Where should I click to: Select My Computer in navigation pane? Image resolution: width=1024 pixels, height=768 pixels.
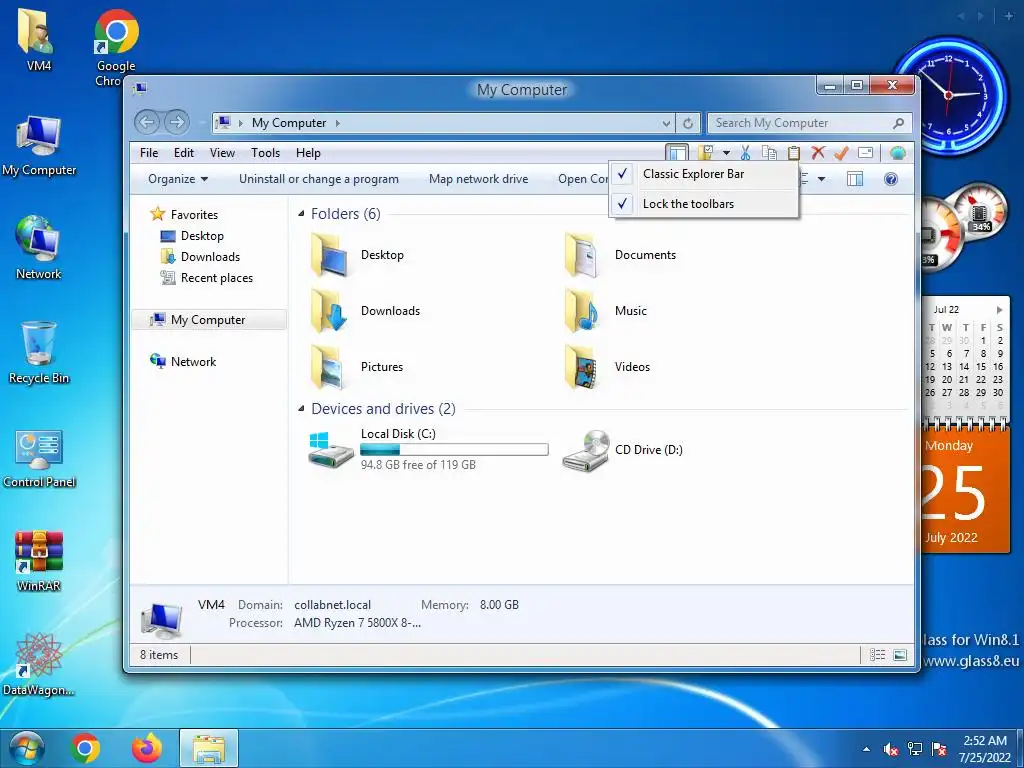point(208,319)
